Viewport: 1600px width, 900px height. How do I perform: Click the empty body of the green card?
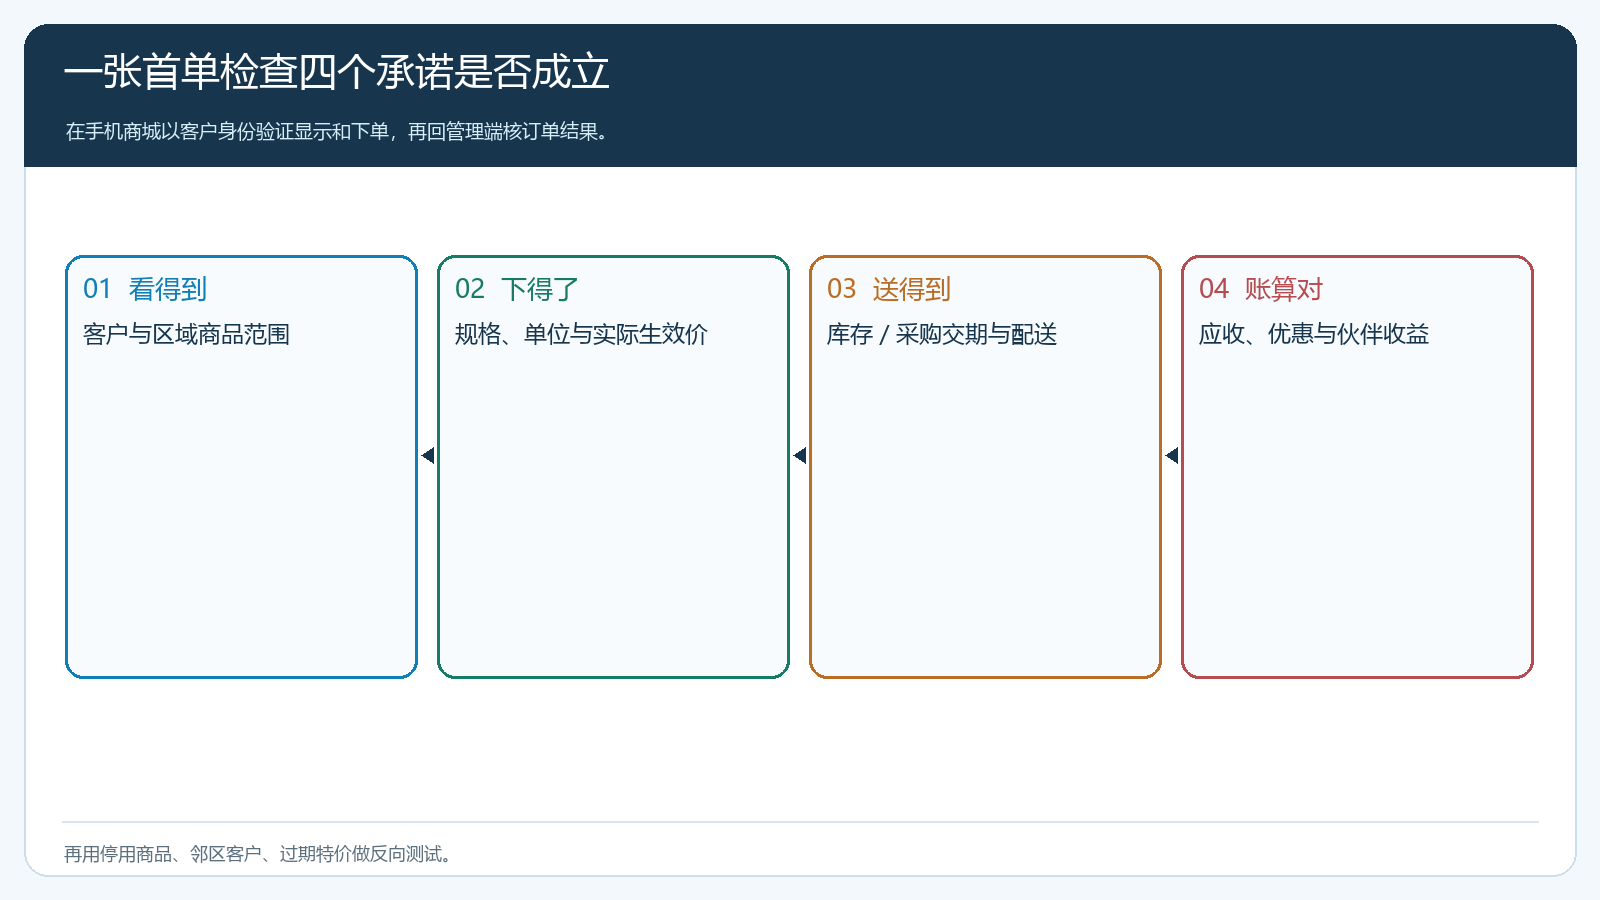[x=613, y=510]
